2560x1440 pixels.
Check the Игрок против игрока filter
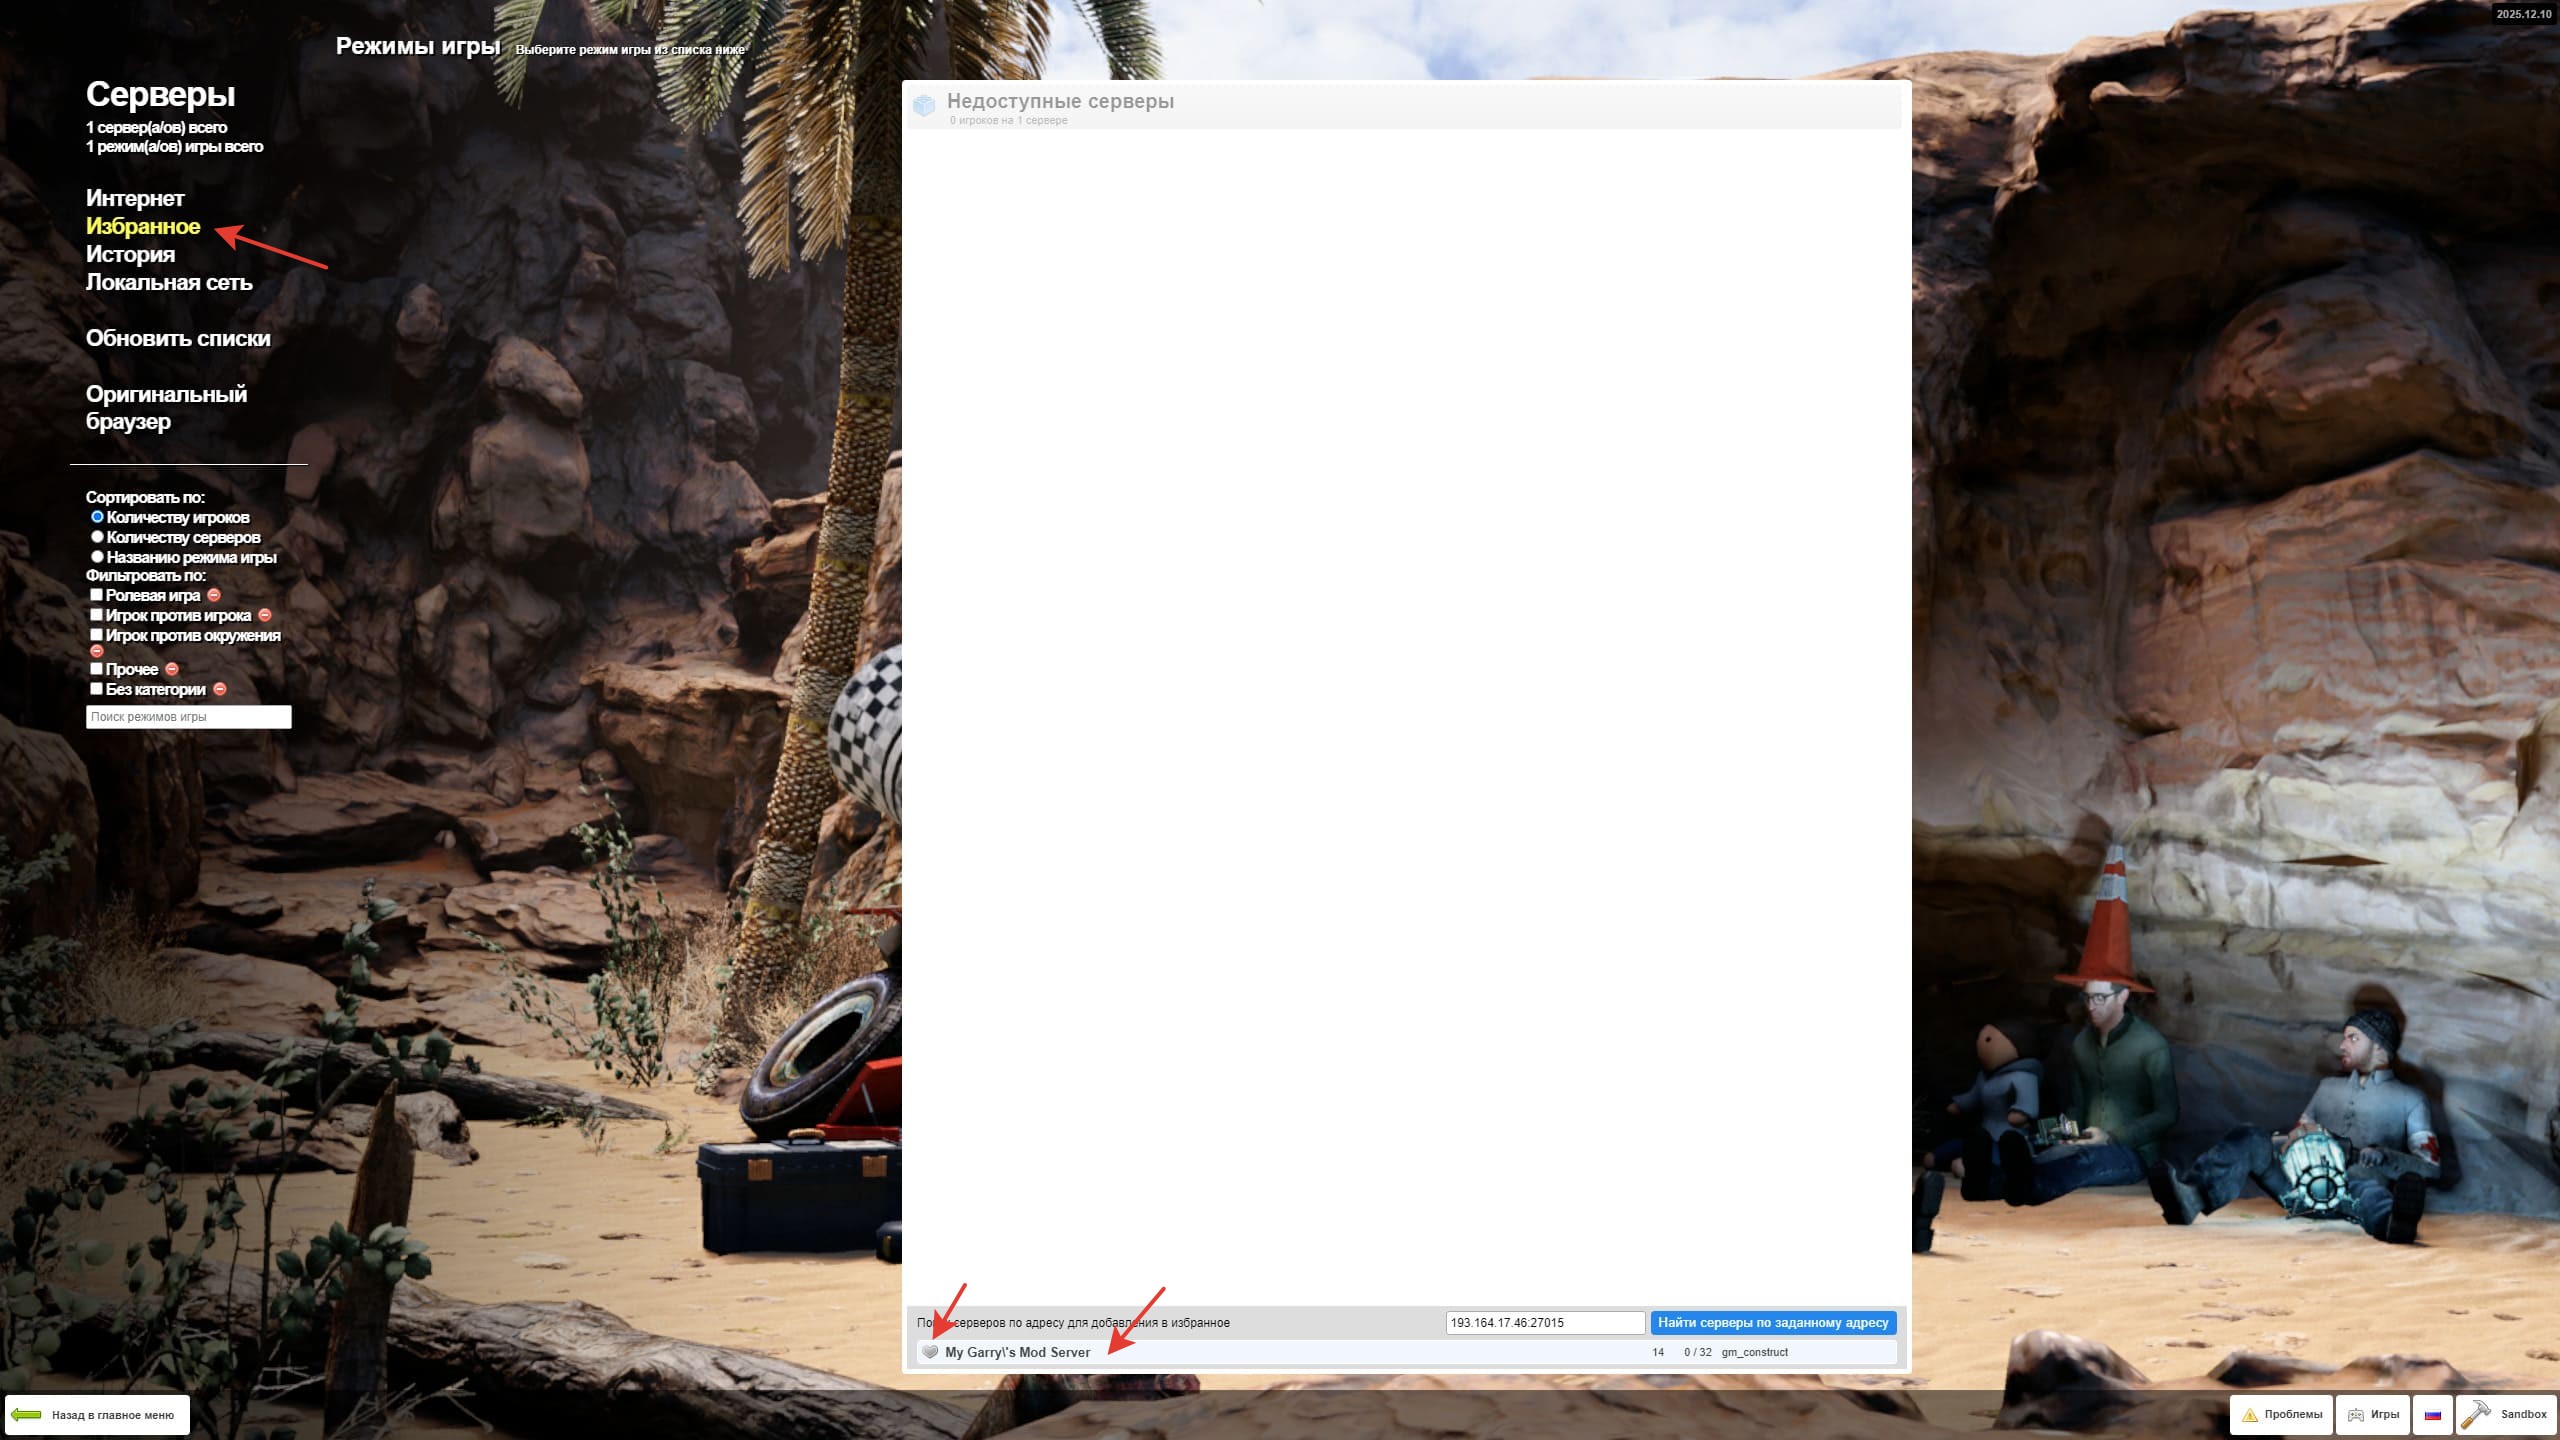coord(96,615)
